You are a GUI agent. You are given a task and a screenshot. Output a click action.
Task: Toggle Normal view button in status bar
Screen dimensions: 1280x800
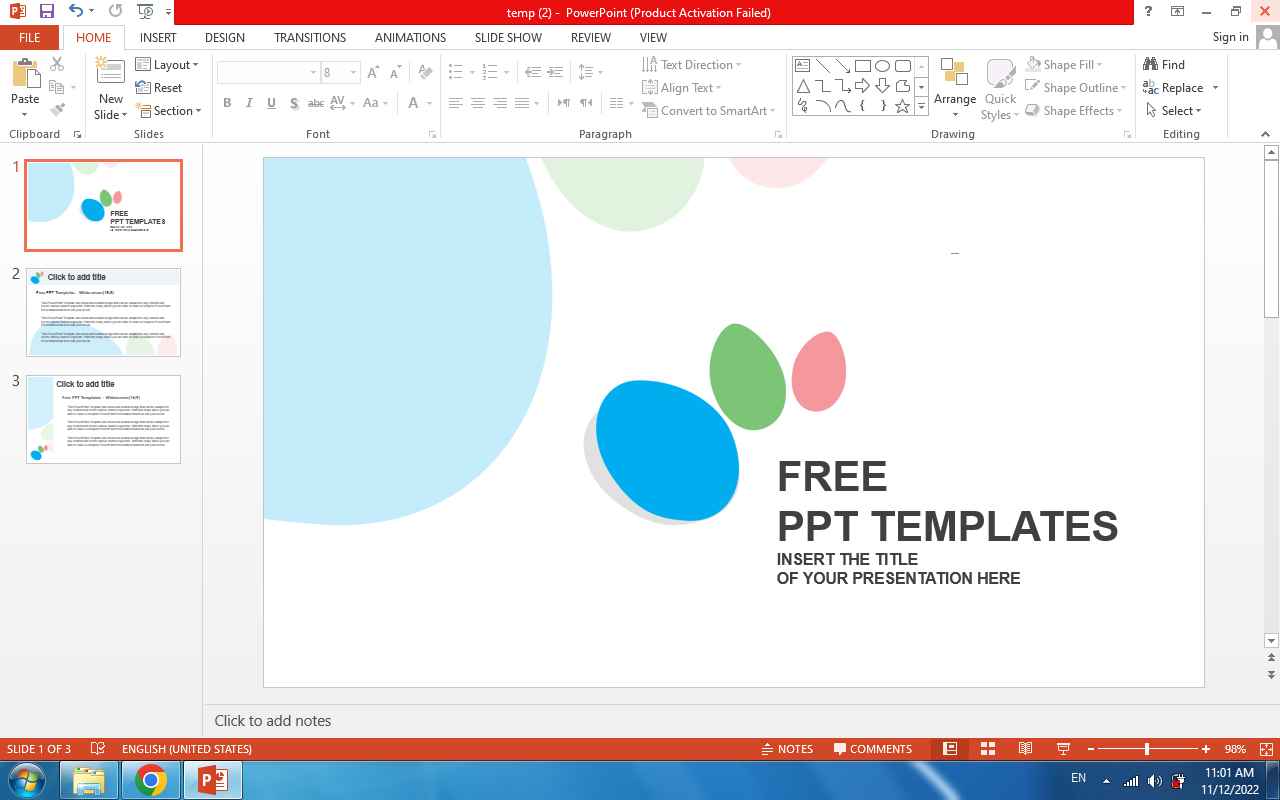coord(950,749)
